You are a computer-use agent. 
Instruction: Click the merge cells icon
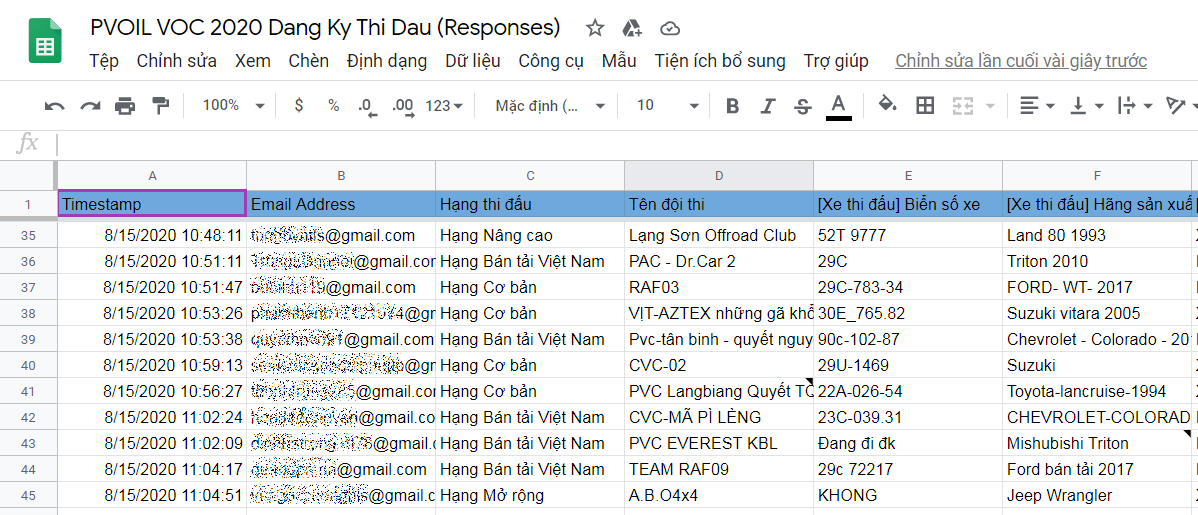pos(962,106)
